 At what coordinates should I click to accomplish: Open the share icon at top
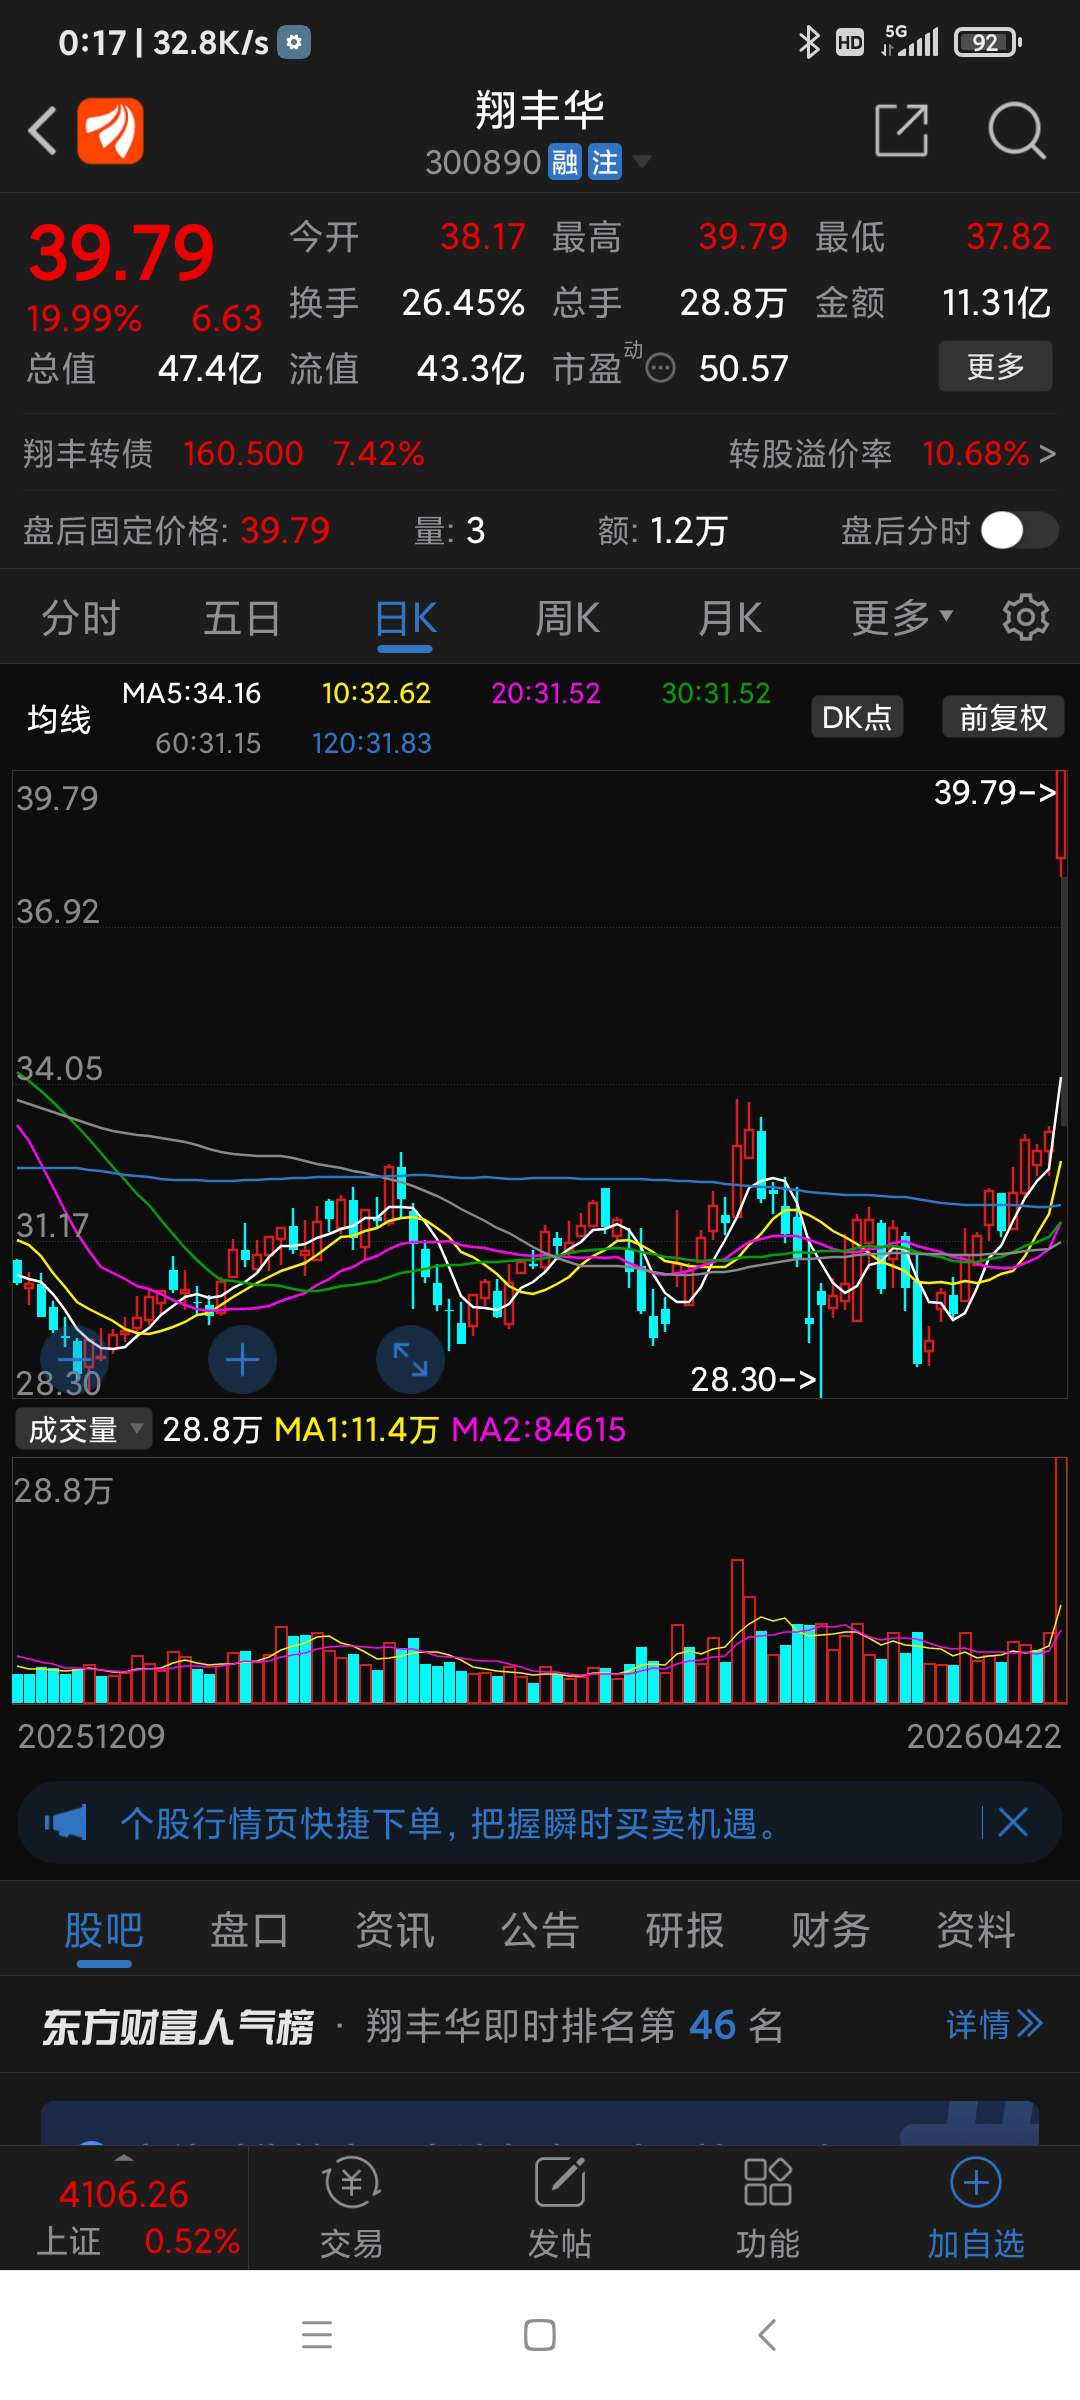pos(901,130)
